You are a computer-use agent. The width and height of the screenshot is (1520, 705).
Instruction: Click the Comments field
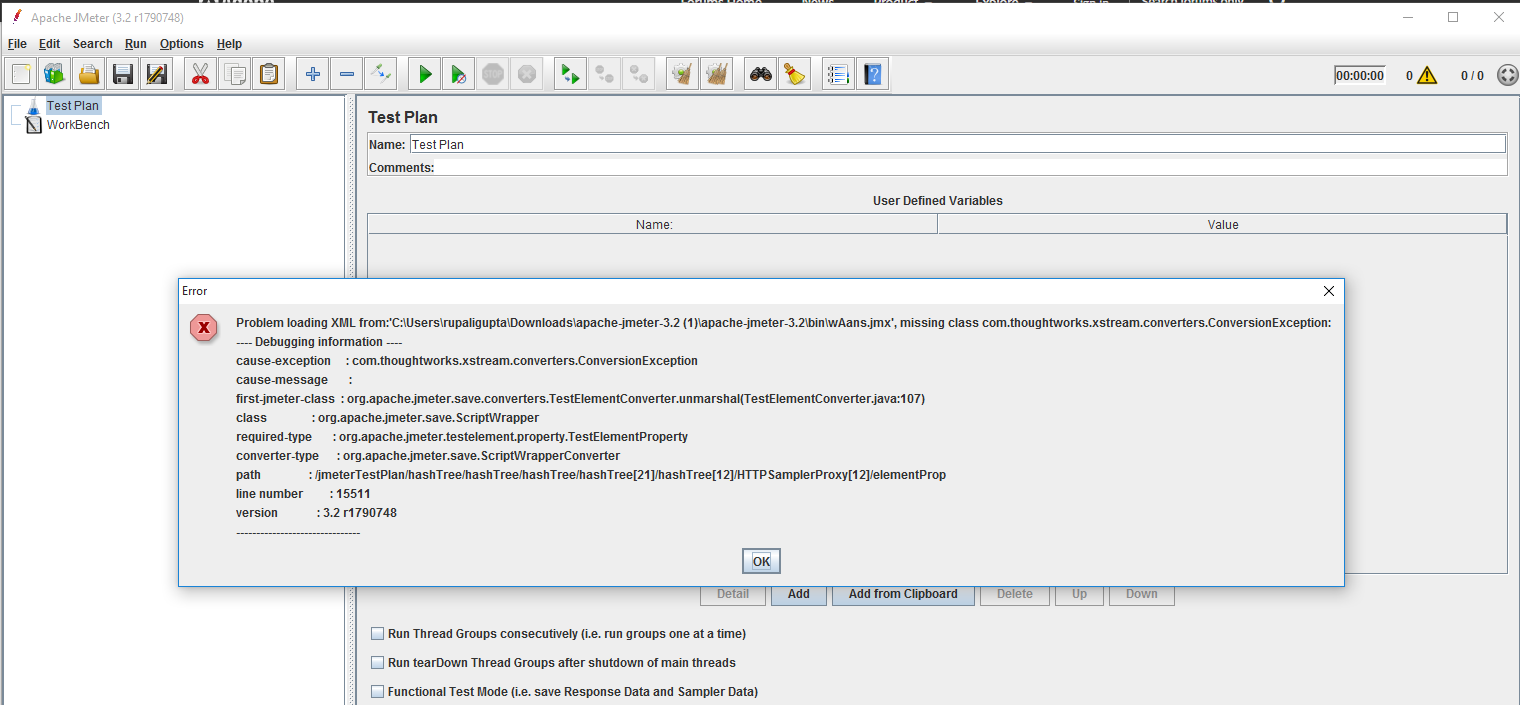point(971,167)
